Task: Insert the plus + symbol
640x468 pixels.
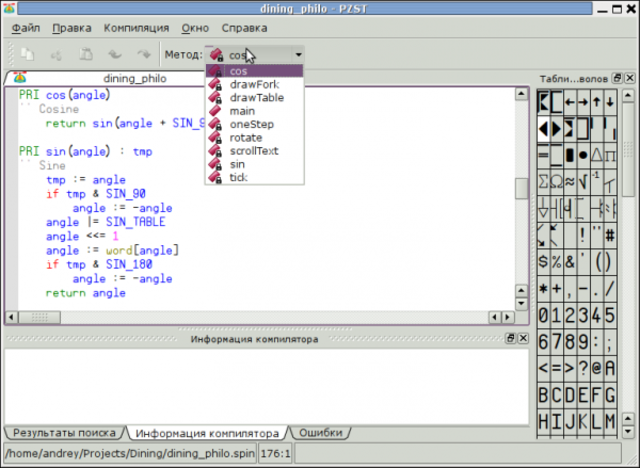Action: click(556, 289)
